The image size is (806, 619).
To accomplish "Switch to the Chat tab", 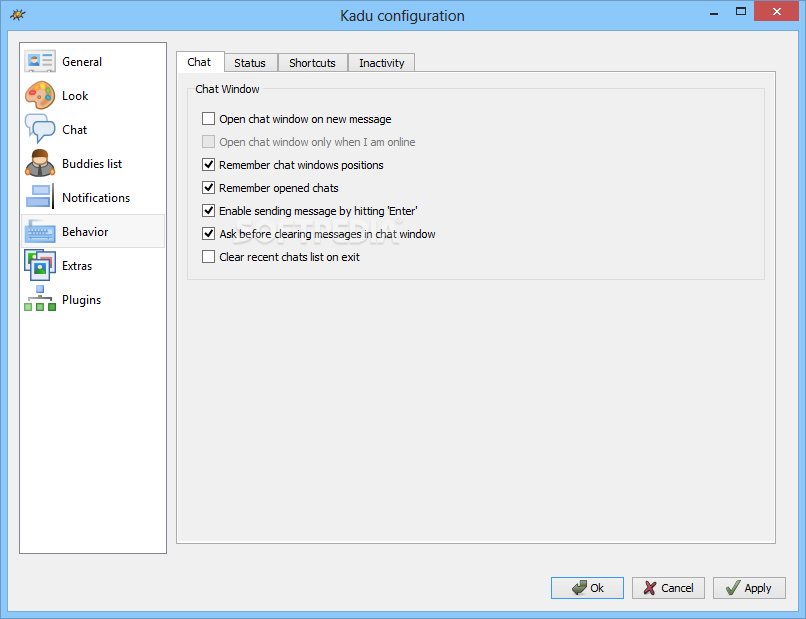I will 199,62.
